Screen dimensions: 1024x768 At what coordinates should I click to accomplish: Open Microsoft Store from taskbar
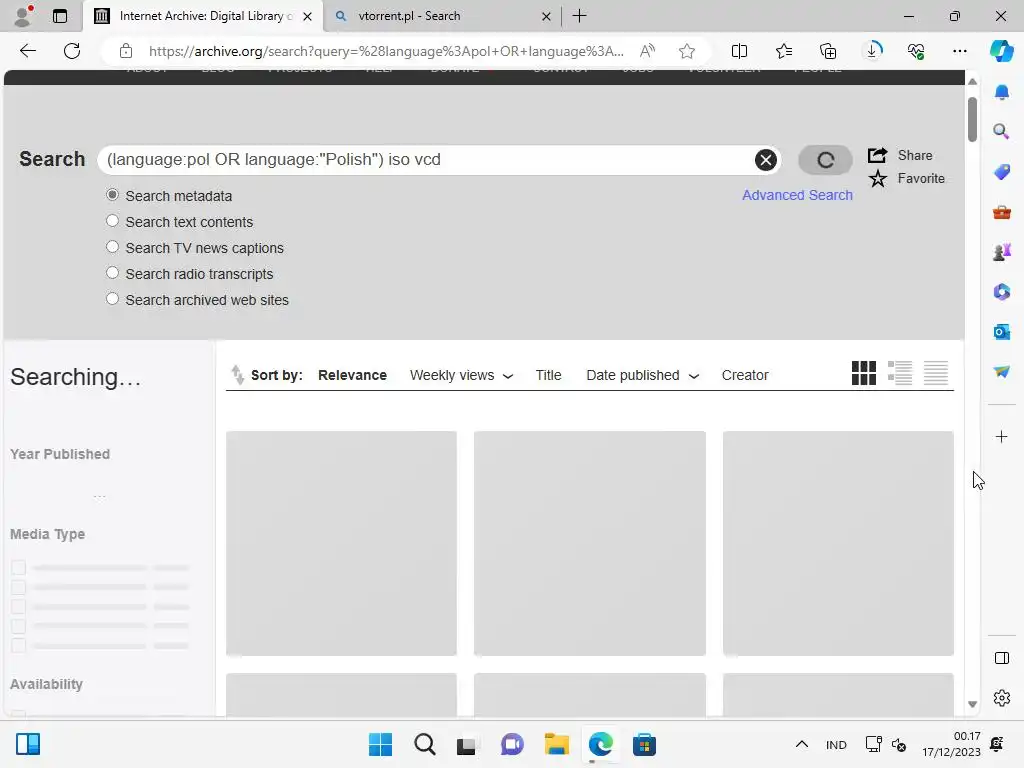[644, 744]
